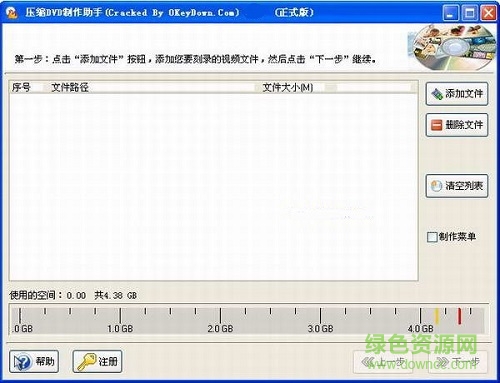Select the 文件大小(M) column header
This screenshot has height=383, width=500.
[293, 88]
